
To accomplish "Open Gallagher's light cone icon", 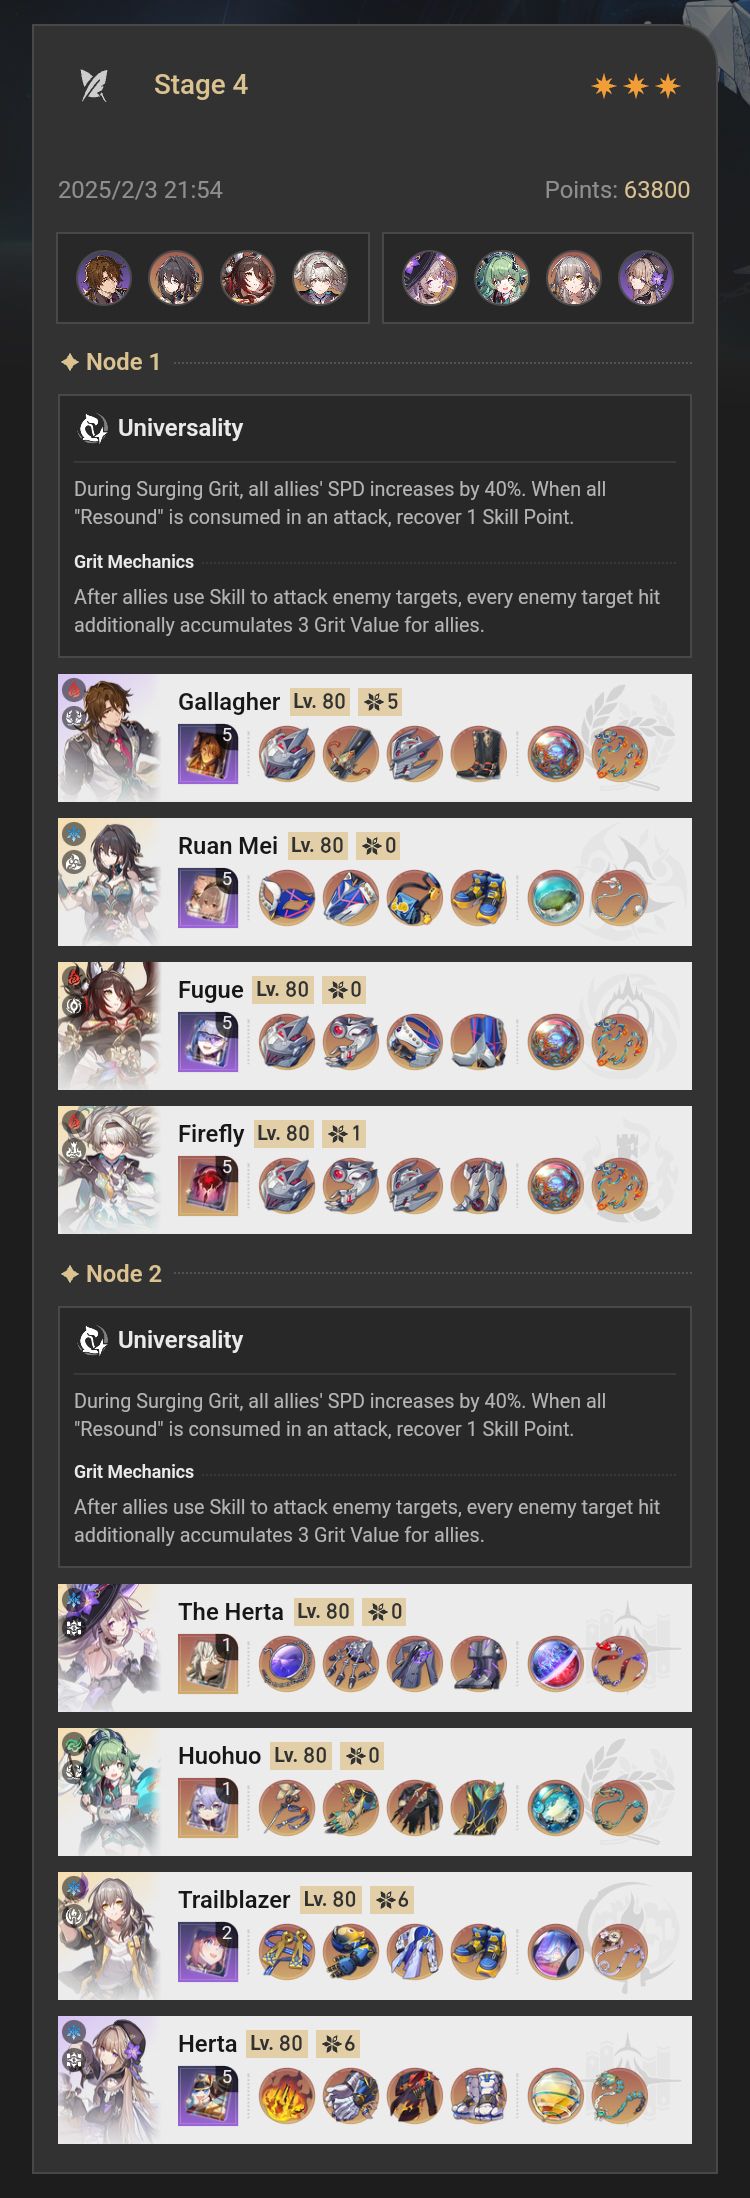I will (208, 754).
